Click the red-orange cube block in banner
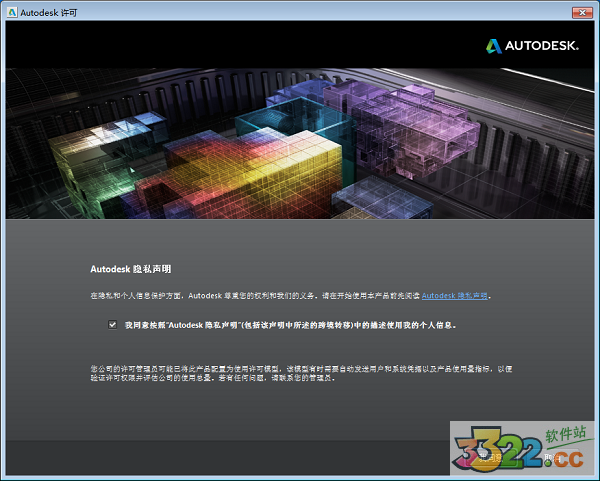Screen dimensions: 600x481 click(x=200, y=185)
